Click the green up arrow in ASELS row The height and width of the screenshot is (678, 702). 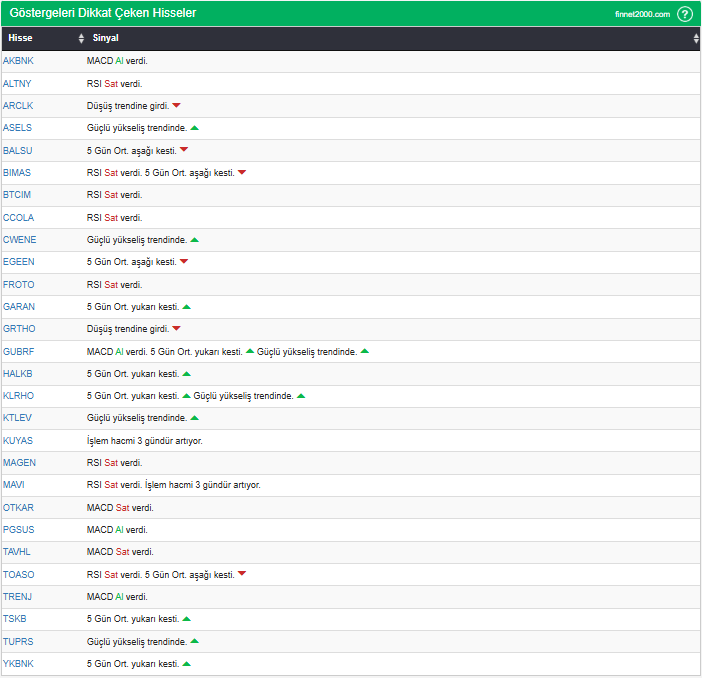click(195, 128)
